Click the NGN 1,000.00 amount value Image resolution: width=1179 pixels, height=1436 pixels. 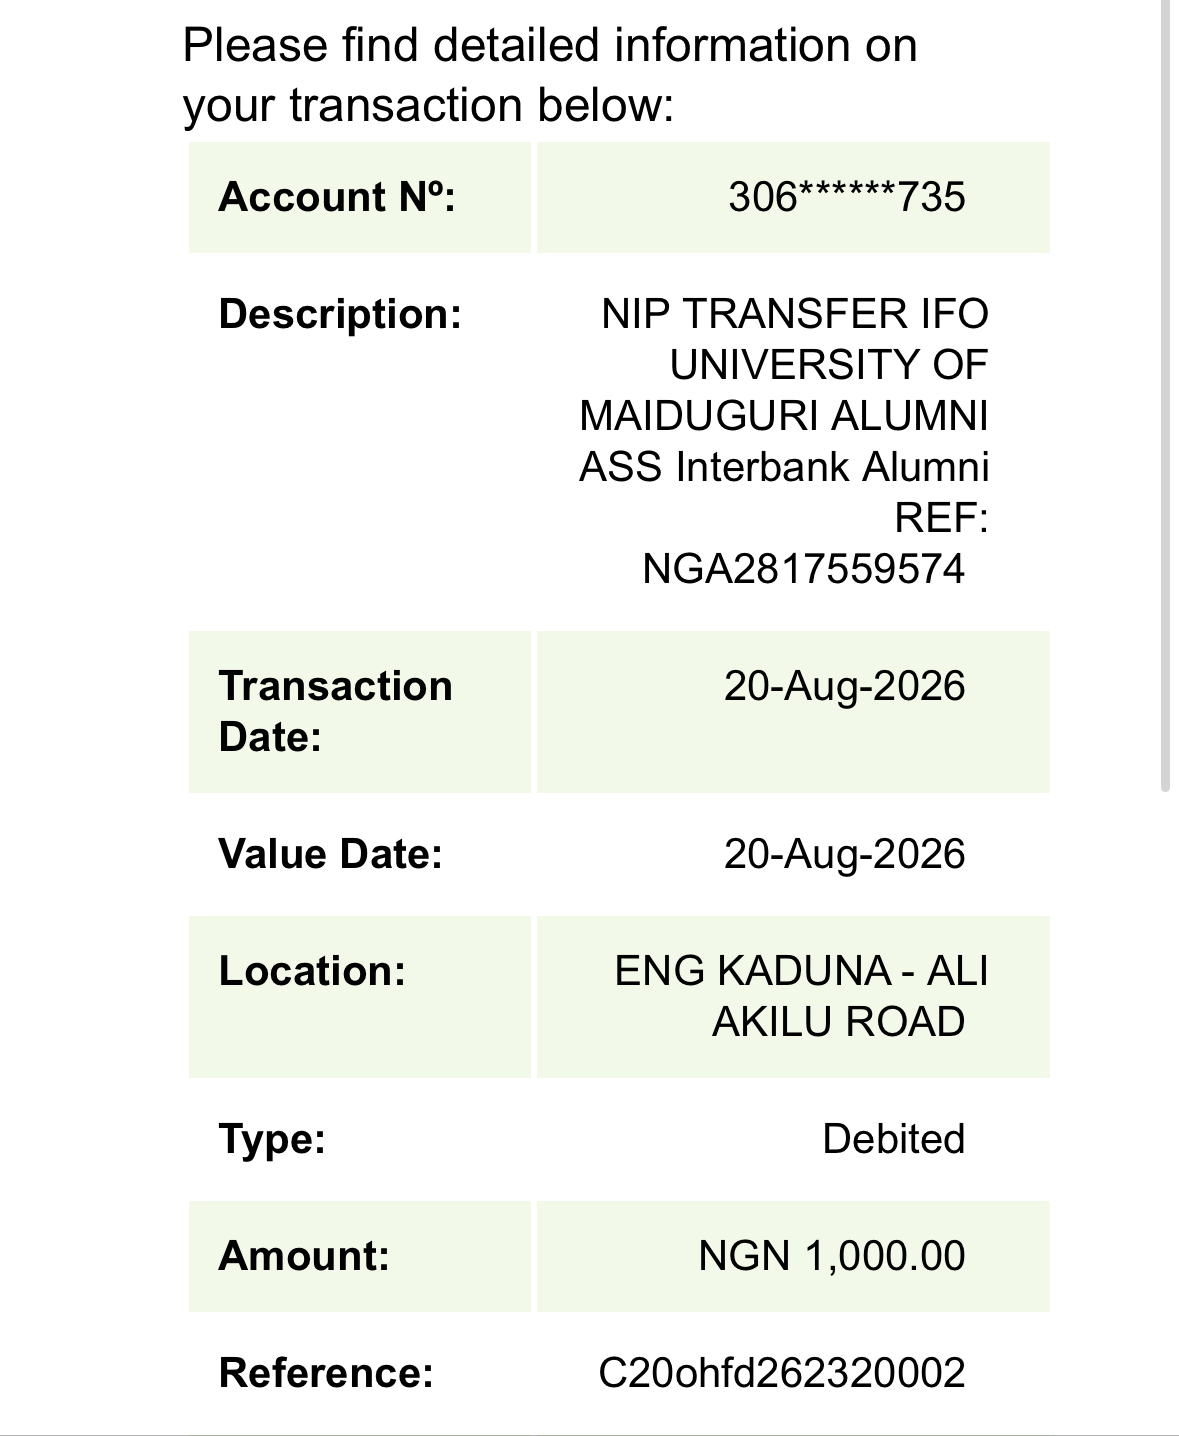(832, 1256)
